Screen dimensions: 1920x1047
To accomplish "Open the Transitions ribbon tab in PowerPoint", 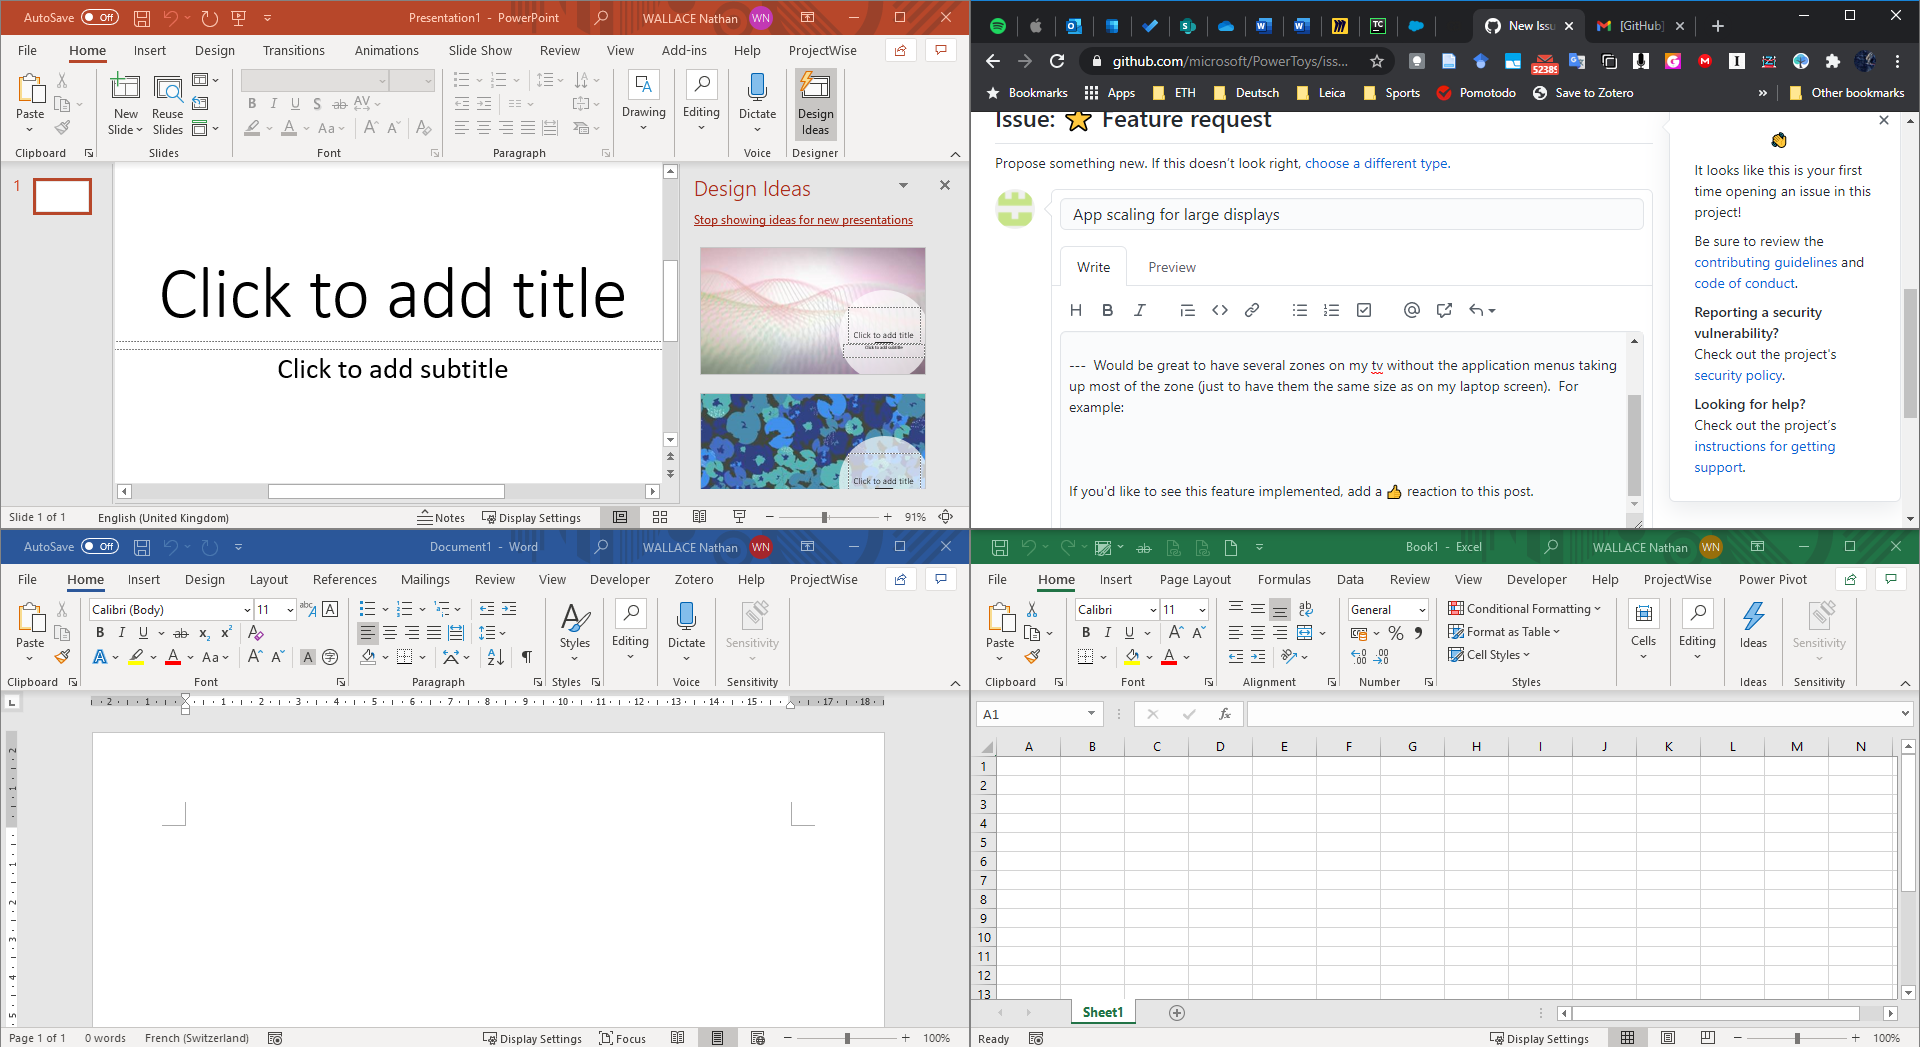I will 293,50.
